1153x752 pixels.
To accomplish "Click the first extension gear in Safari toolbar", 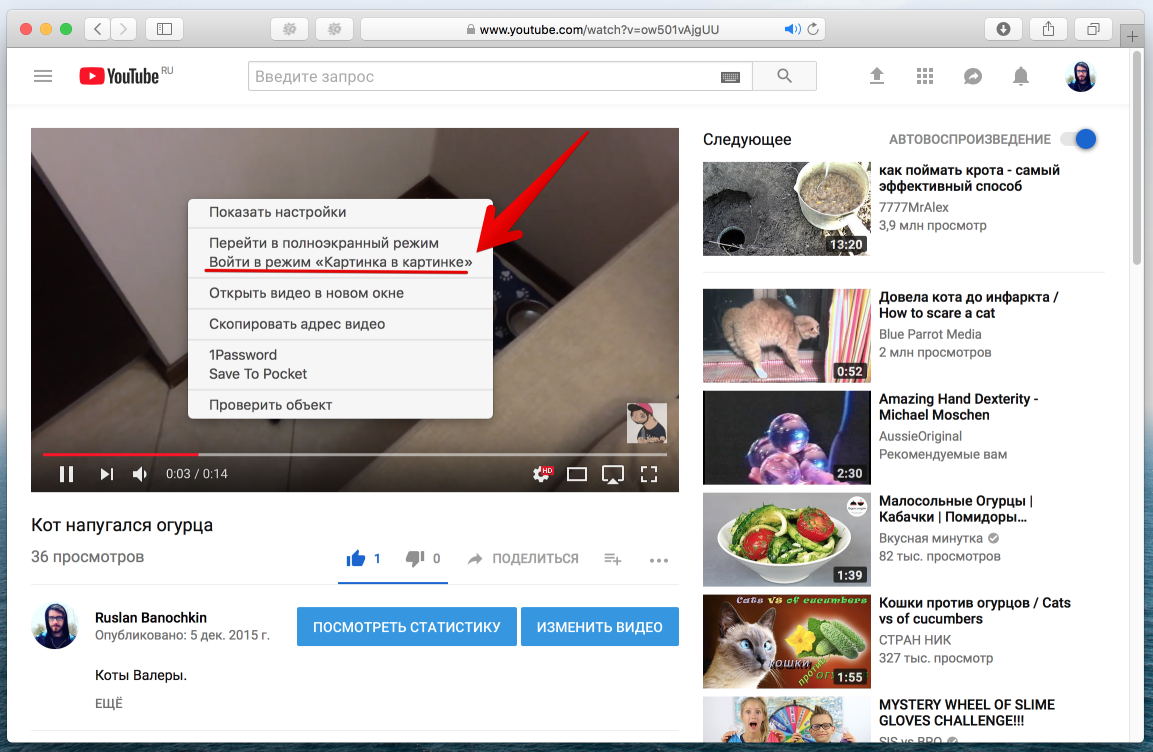I will pos(290,29).
